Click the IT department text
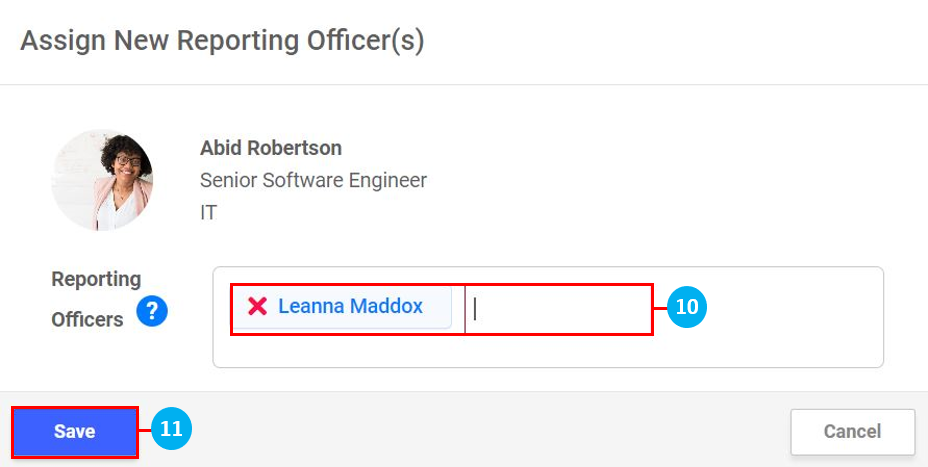The image size is (928, 467). [x=208, y=212]
